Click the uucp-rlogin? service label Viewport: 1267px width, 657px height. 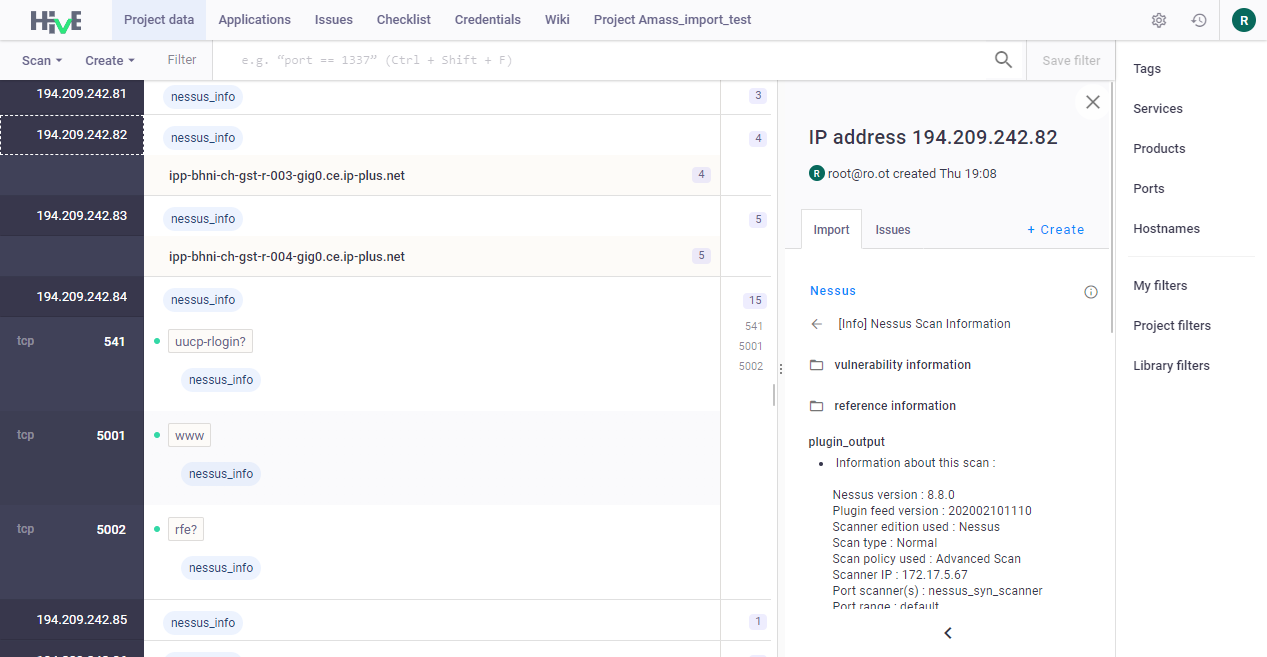click(210, 342)
